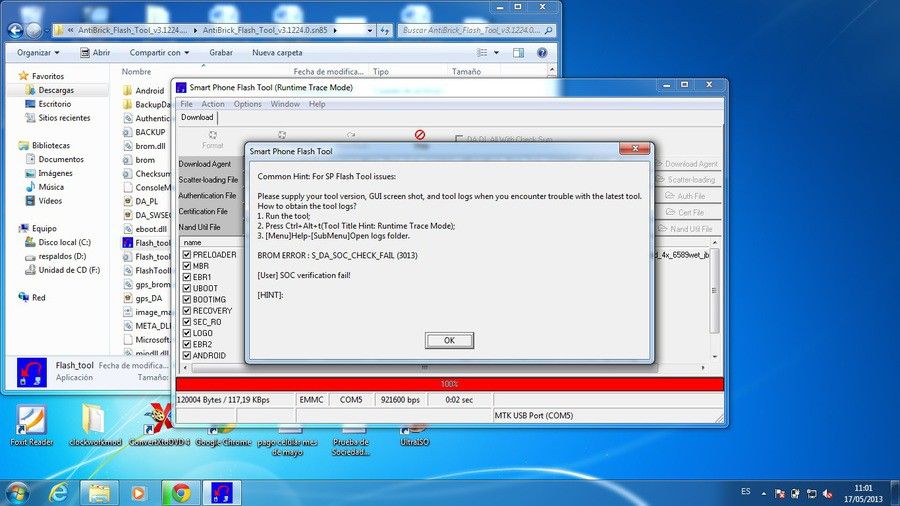Open clockworkmod desktop folder

click(x=95, y=425)
